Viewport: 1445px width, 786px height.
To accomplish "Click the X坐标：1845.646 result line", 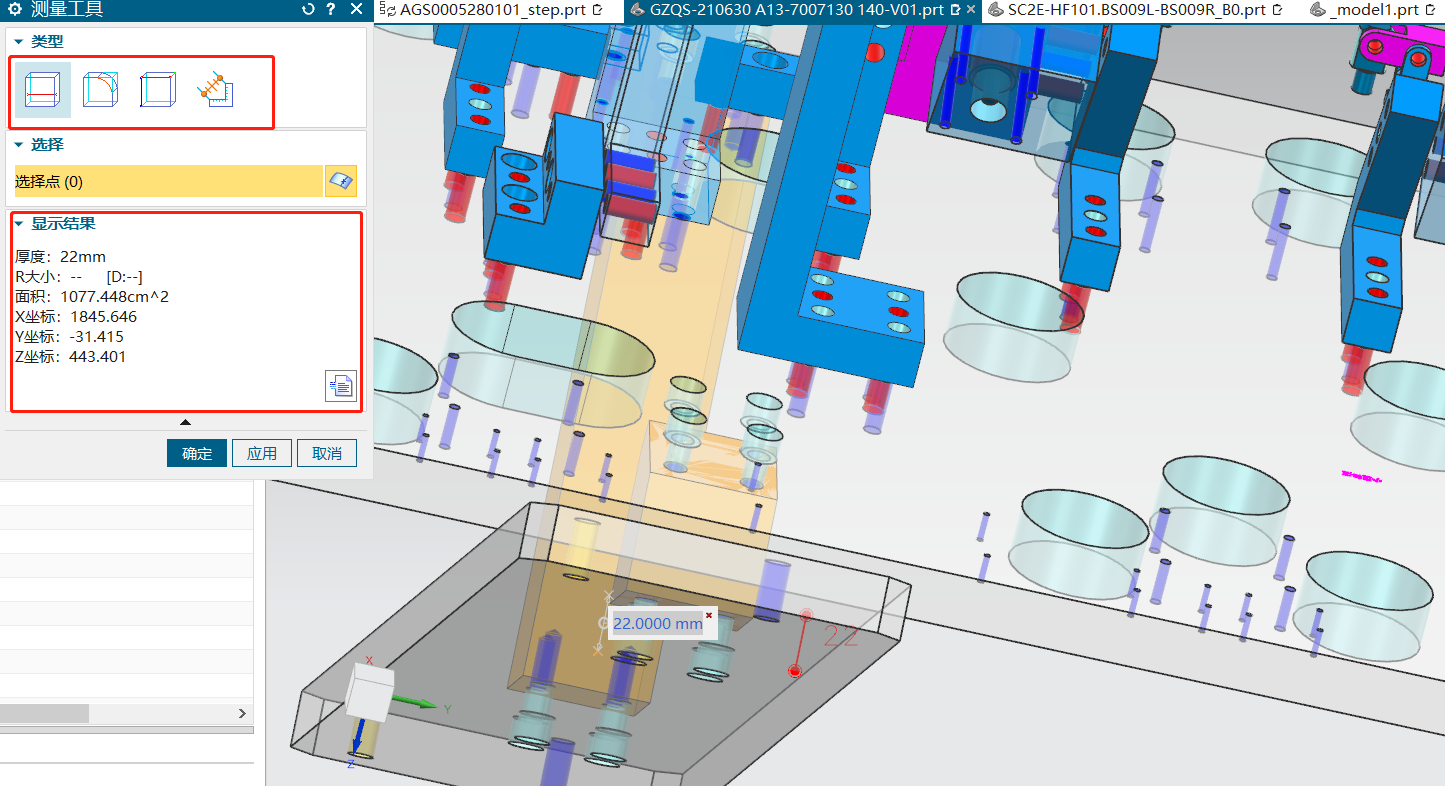I will (x=76, y=317).
